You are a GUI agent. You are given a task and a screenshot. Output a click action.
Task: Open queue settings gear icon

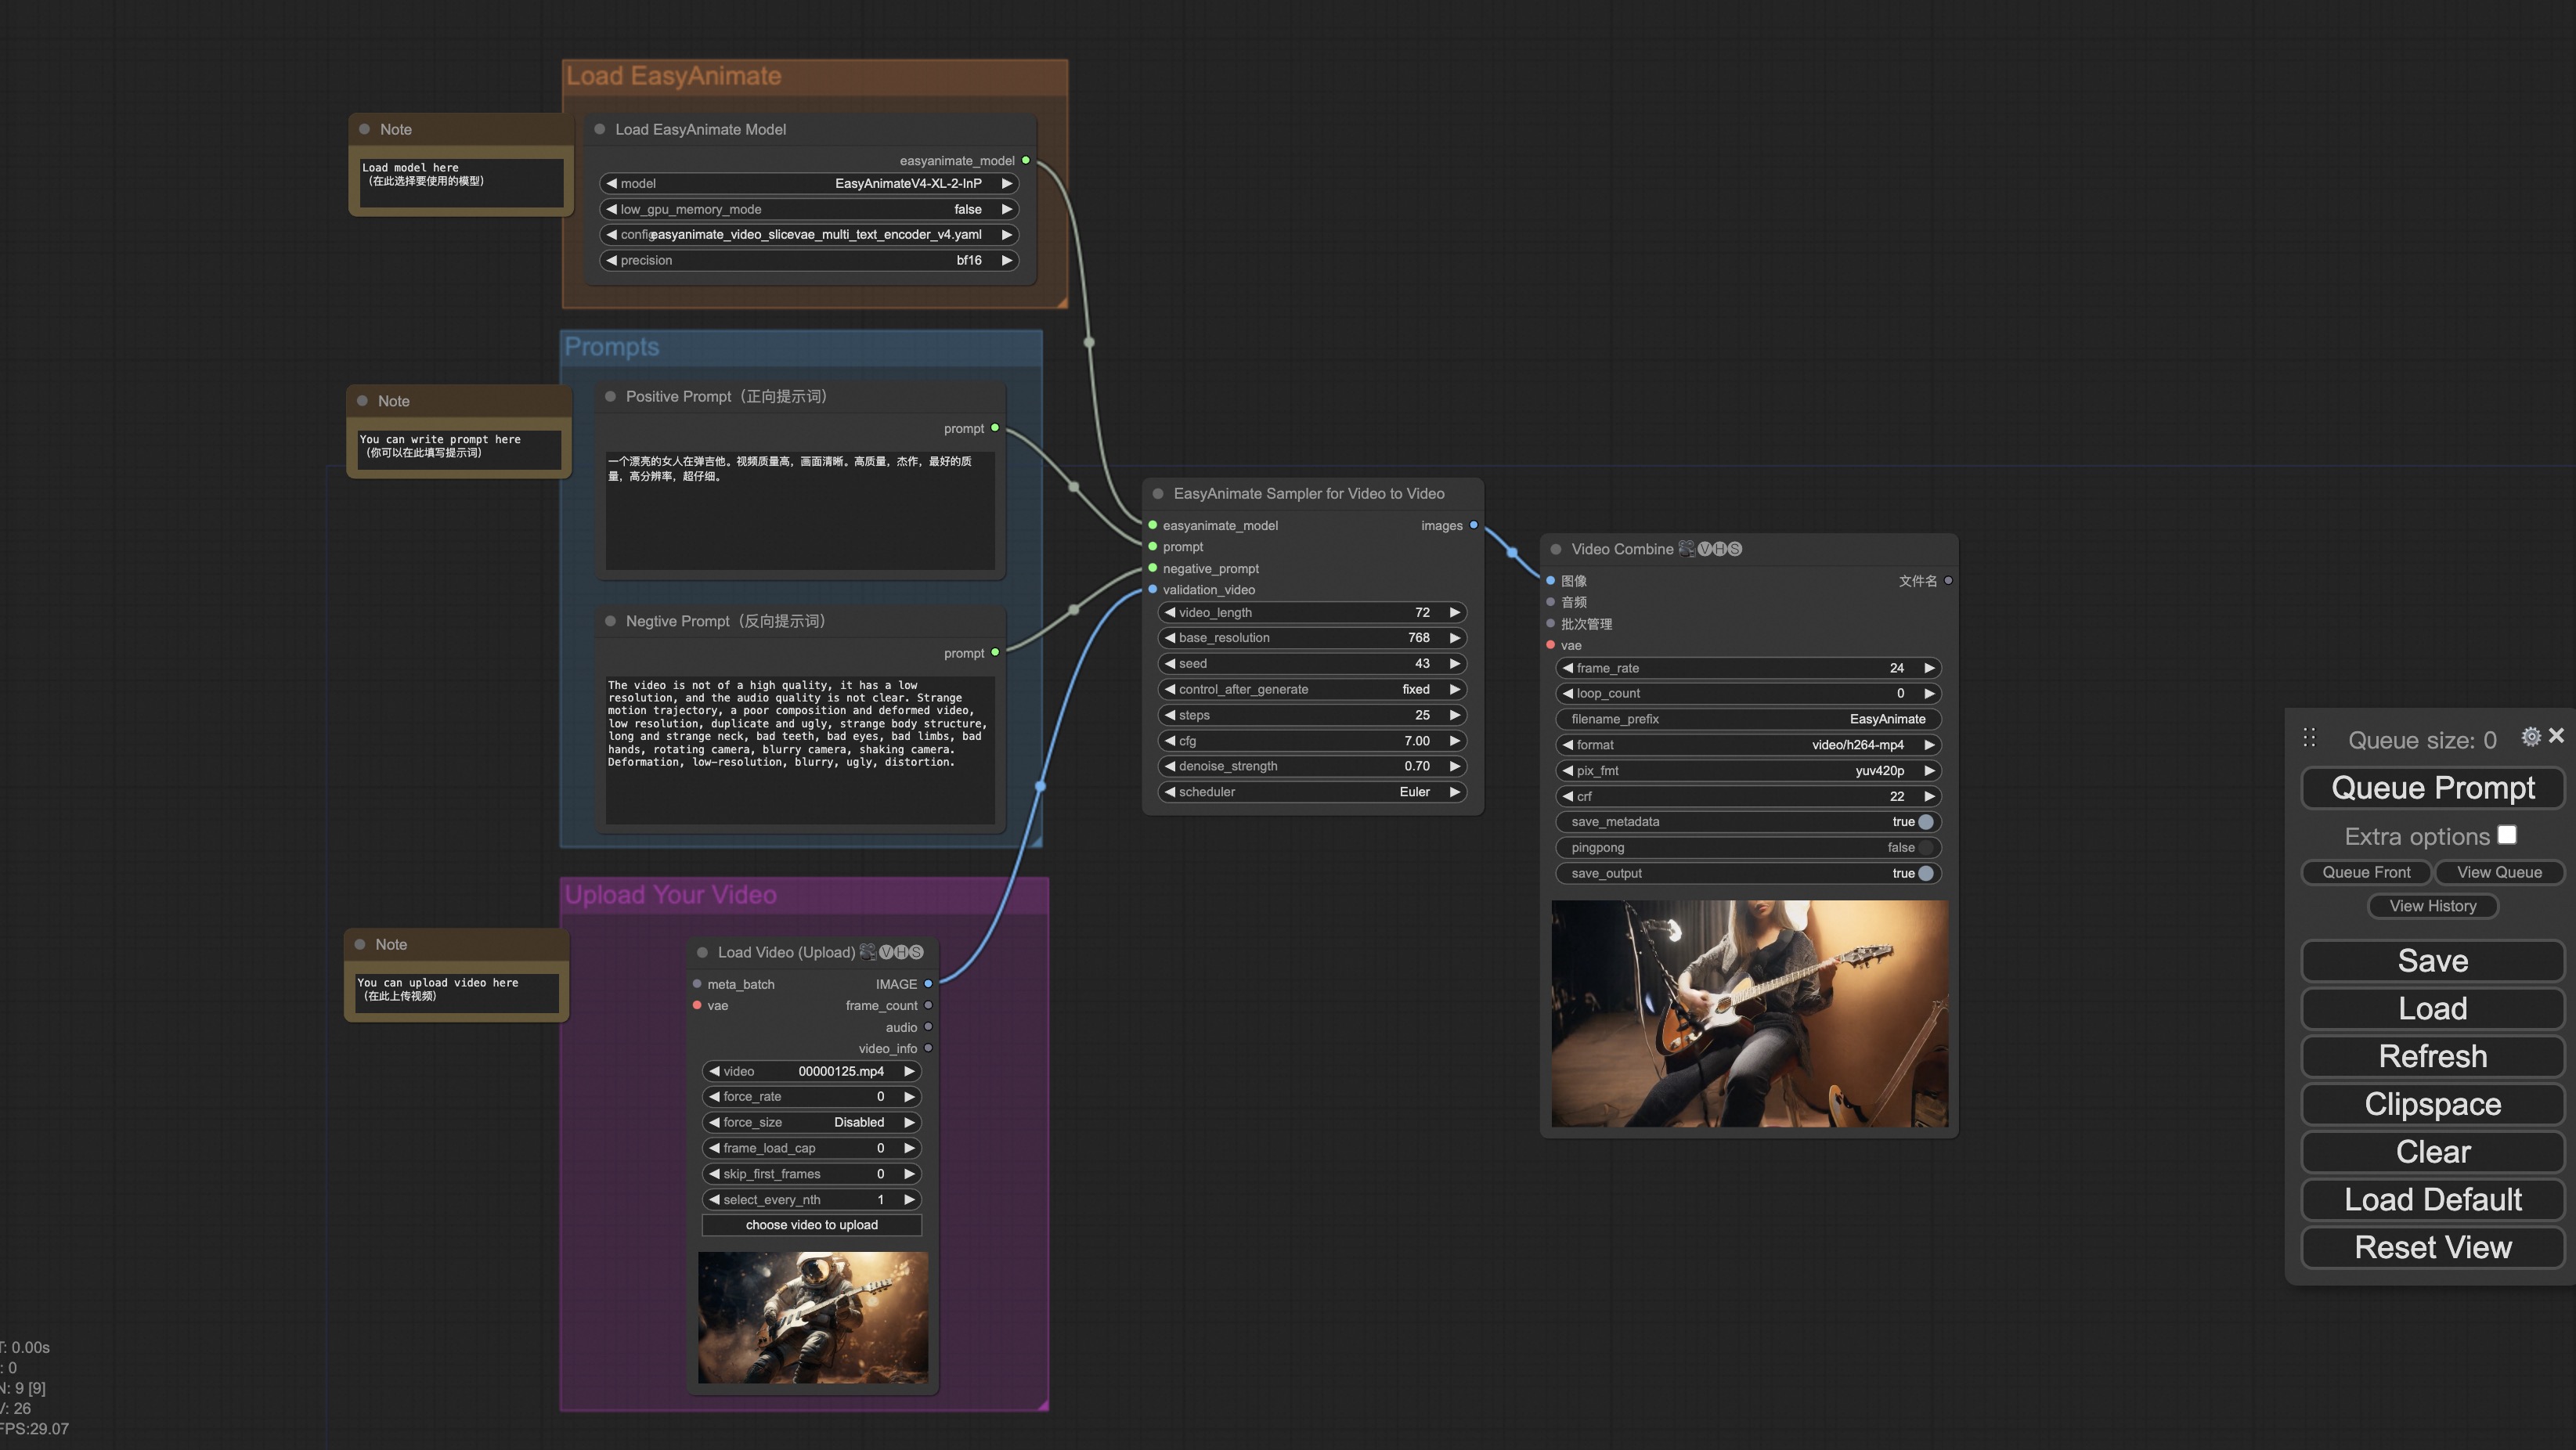[2531, 737]
